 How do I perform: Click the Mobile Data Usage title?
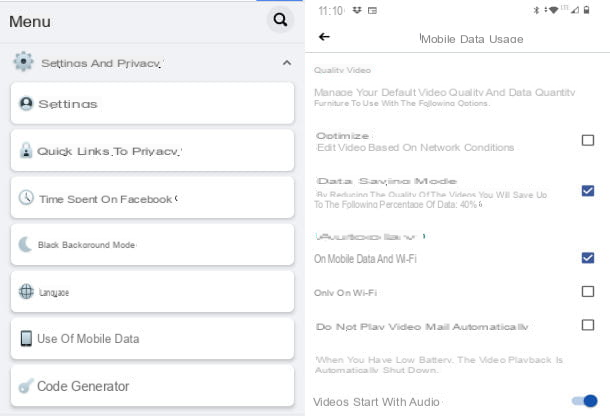click(x=472, y=39)
